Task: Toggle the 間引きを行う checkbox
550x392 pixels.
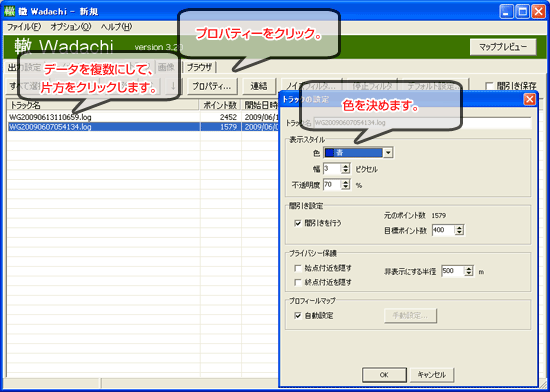Action: pyautogui.click(x=298, y=223)
